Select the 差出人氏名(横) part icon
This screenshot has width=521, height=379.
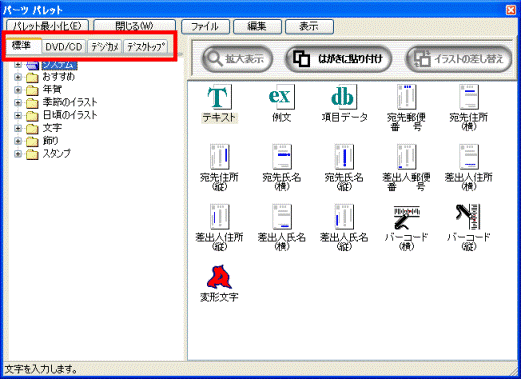pos(282,217)
